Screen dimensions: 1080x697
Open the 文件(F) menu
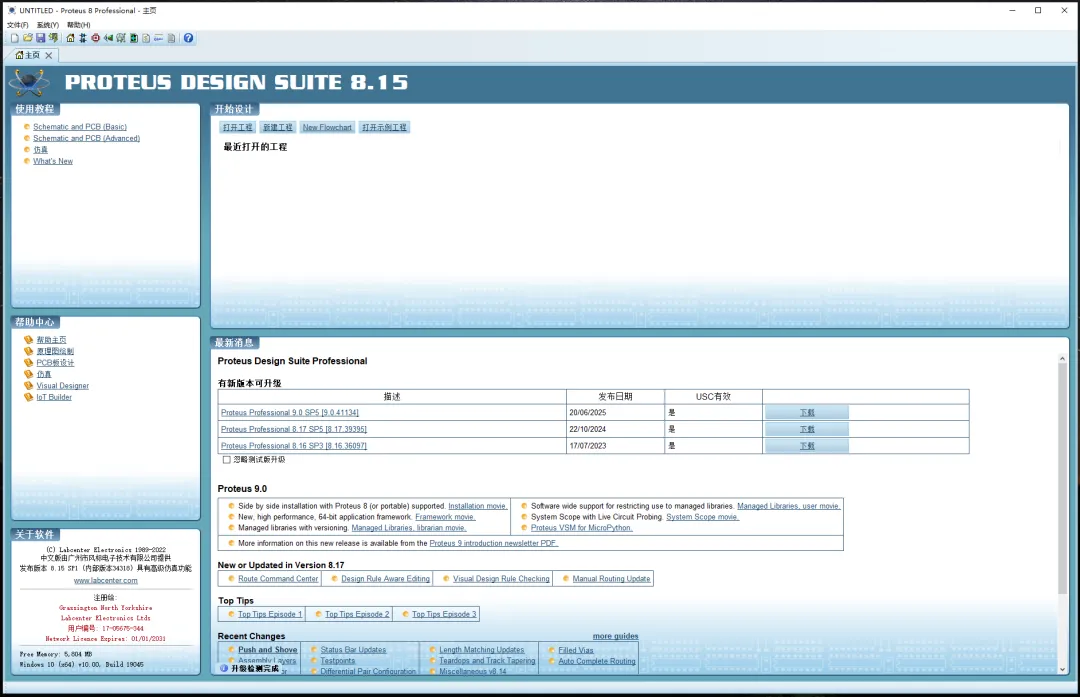pyautogui.click(x=18, y=25)
